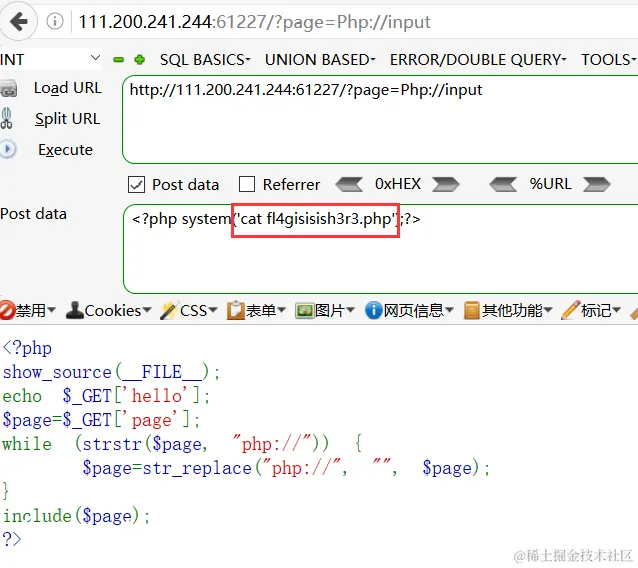The image size is (638, 568).
Task: Click the green plus icon in HackBar
Action: [x=140, y=60]
